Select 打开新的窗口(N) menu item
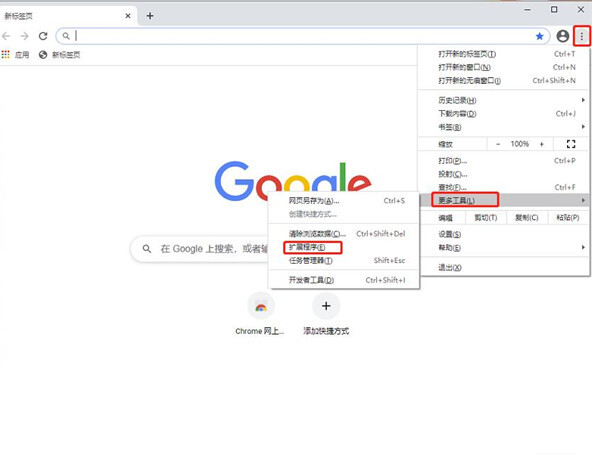The height and width of the screenshot is (455, 592). coord(504,67)
